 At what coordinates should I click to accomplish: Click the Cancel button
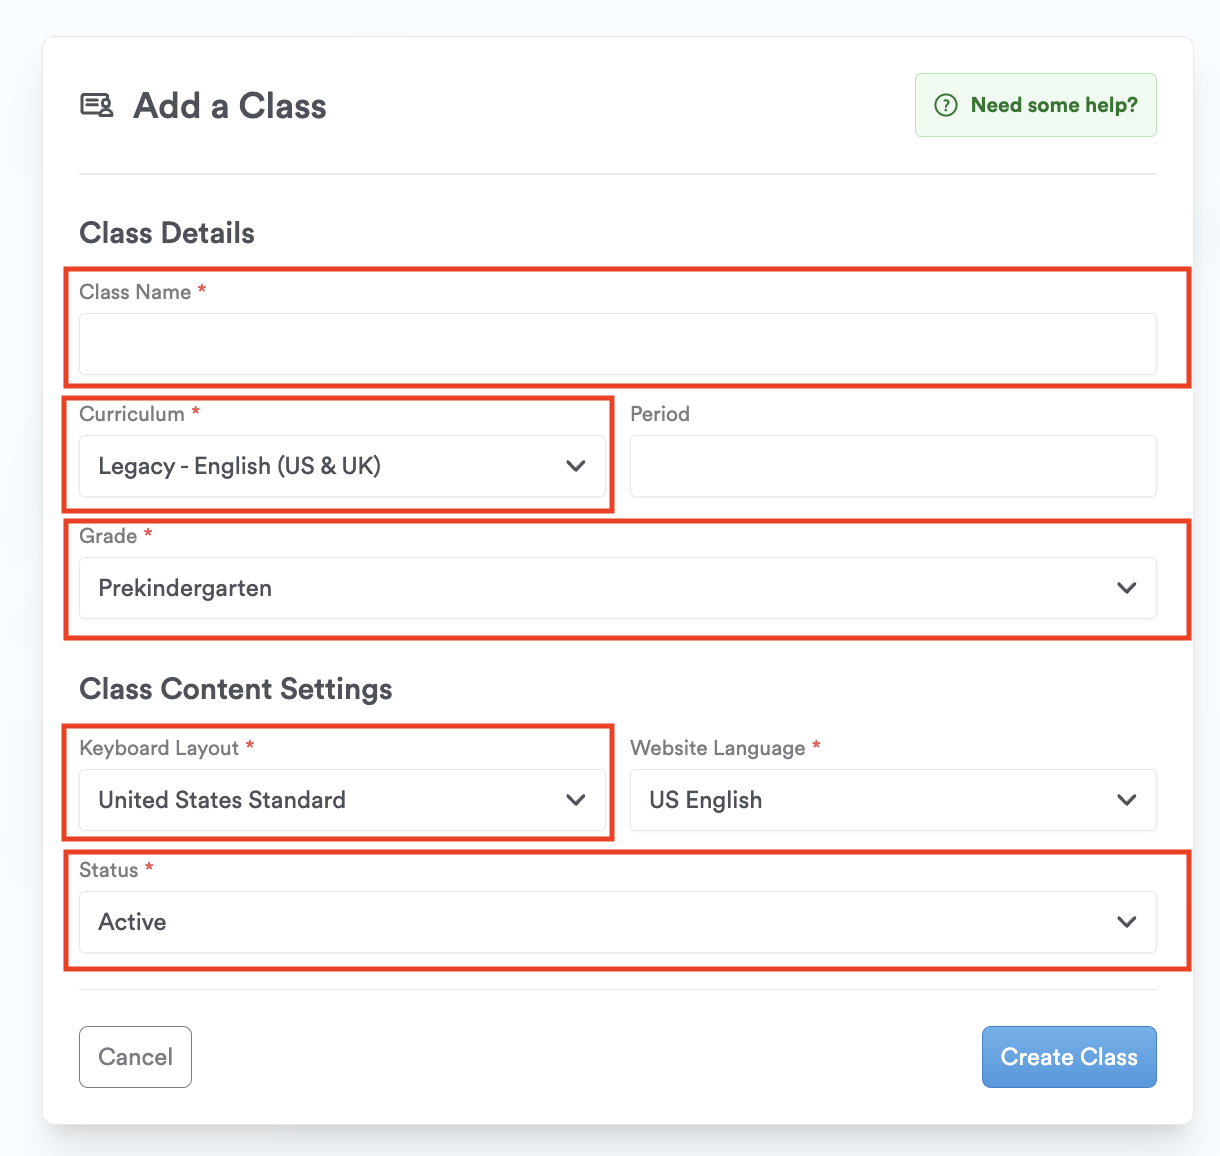135,1057
